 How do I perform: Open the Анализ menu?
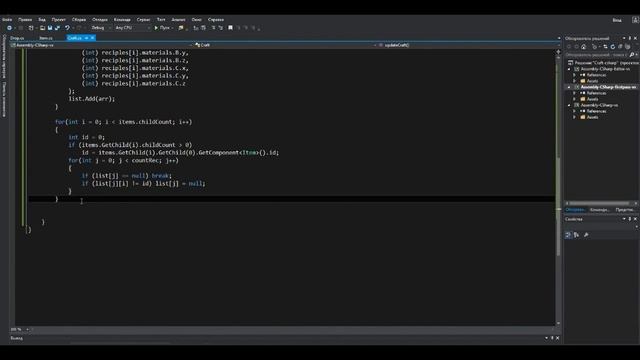click(178, 20)
